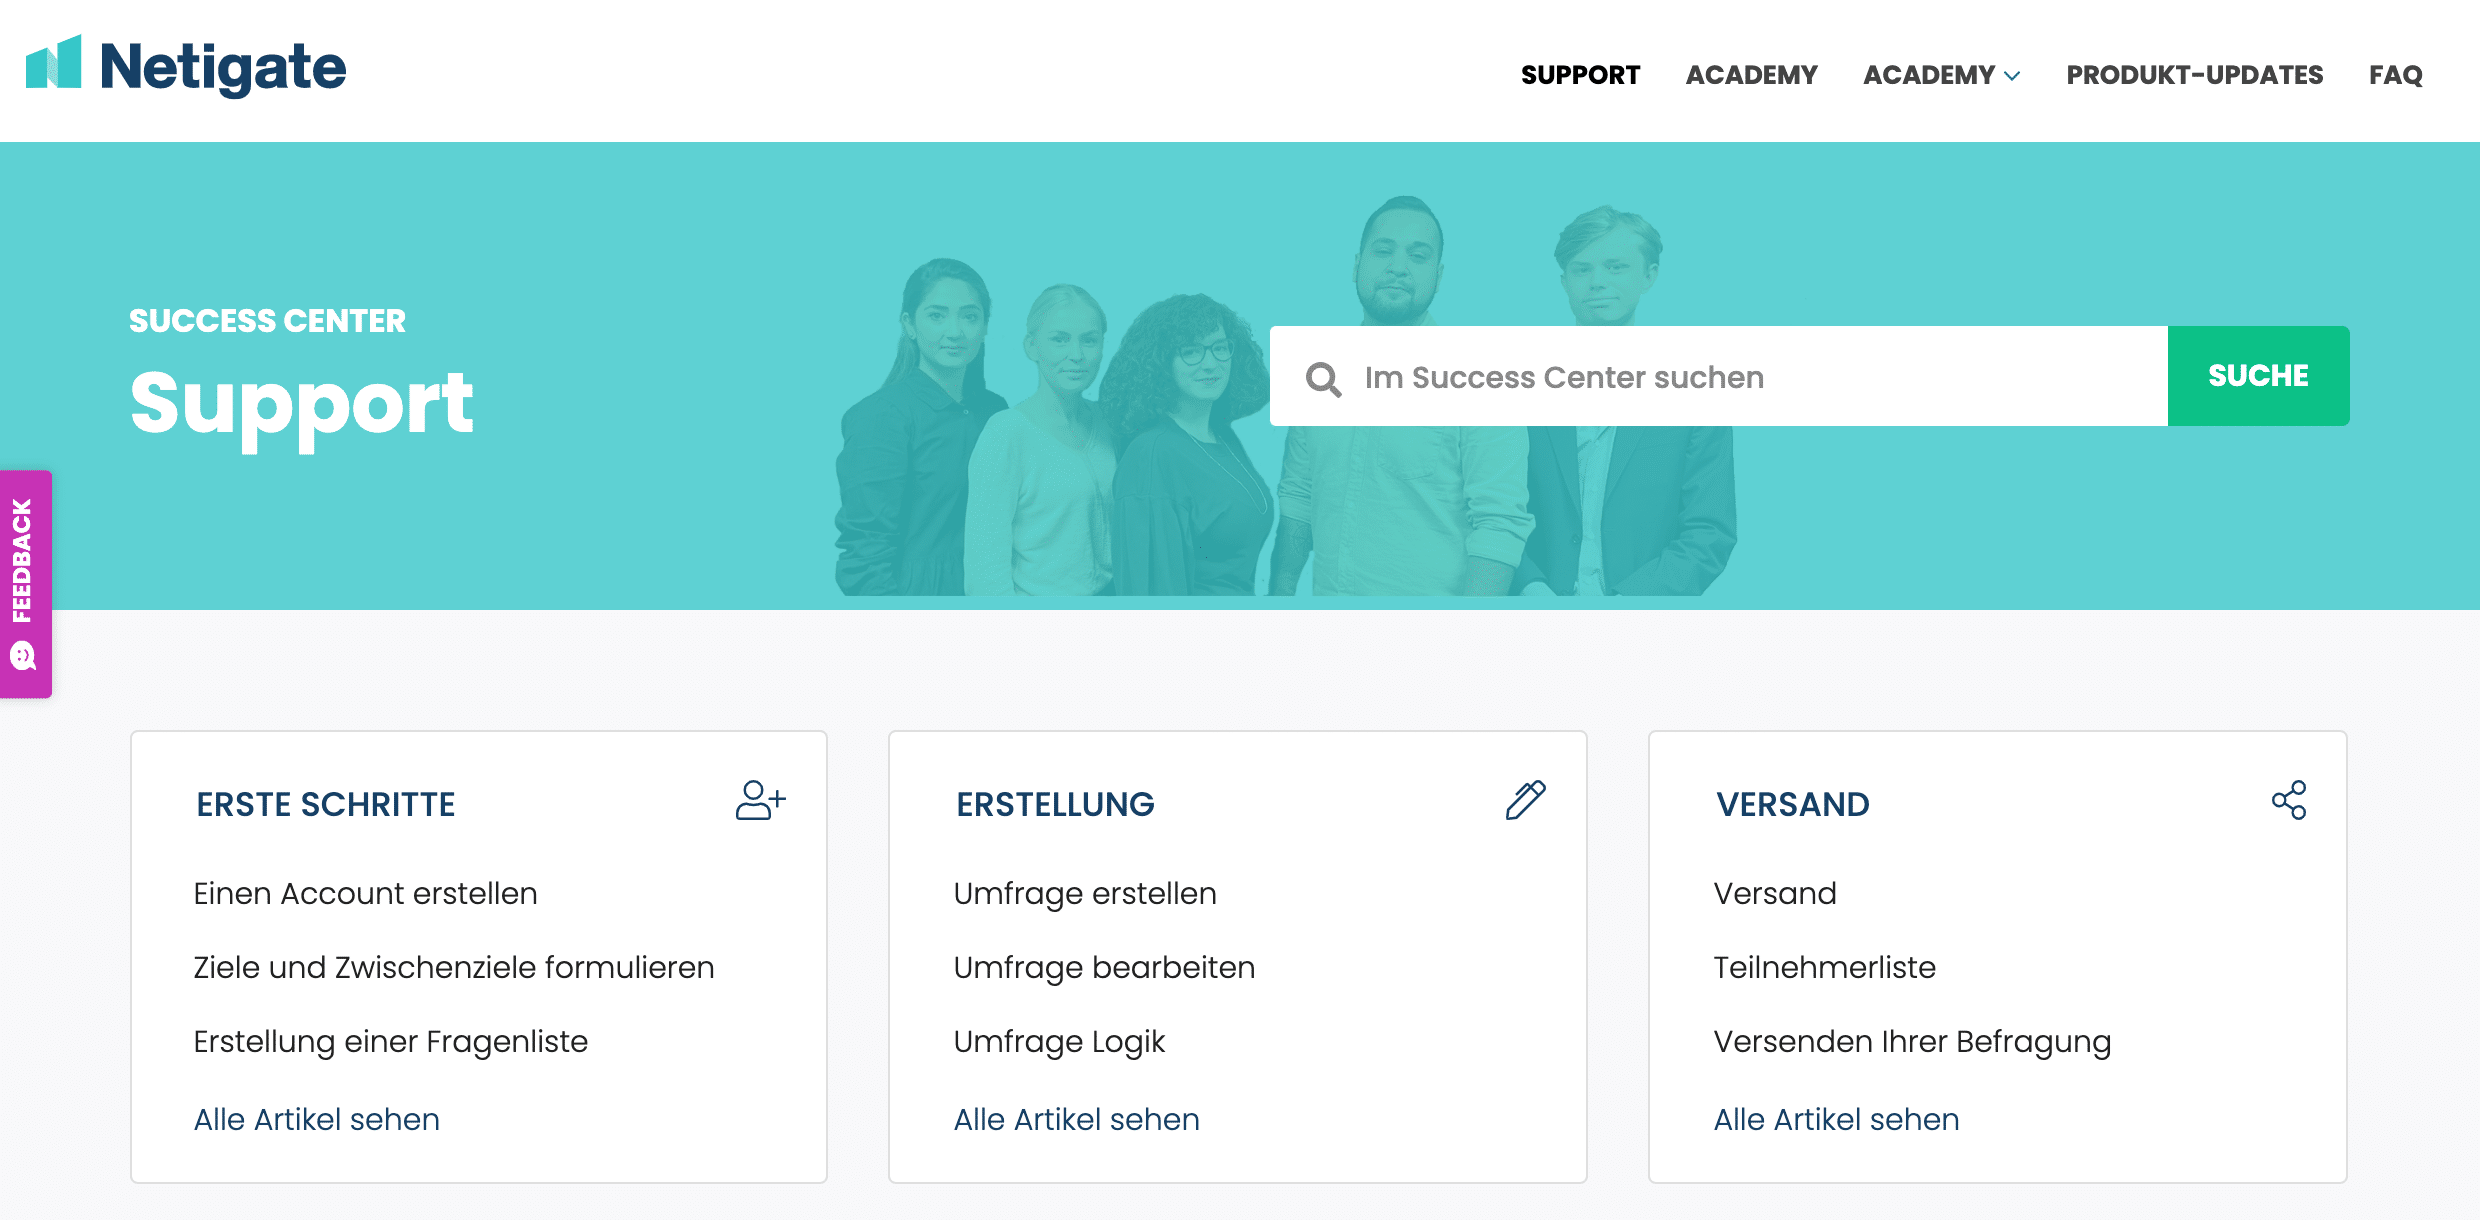Viewport: 2480px width, 1220px height.
Task: Open 'Einen Account erstellen' article
Action: tap(365, 893)
